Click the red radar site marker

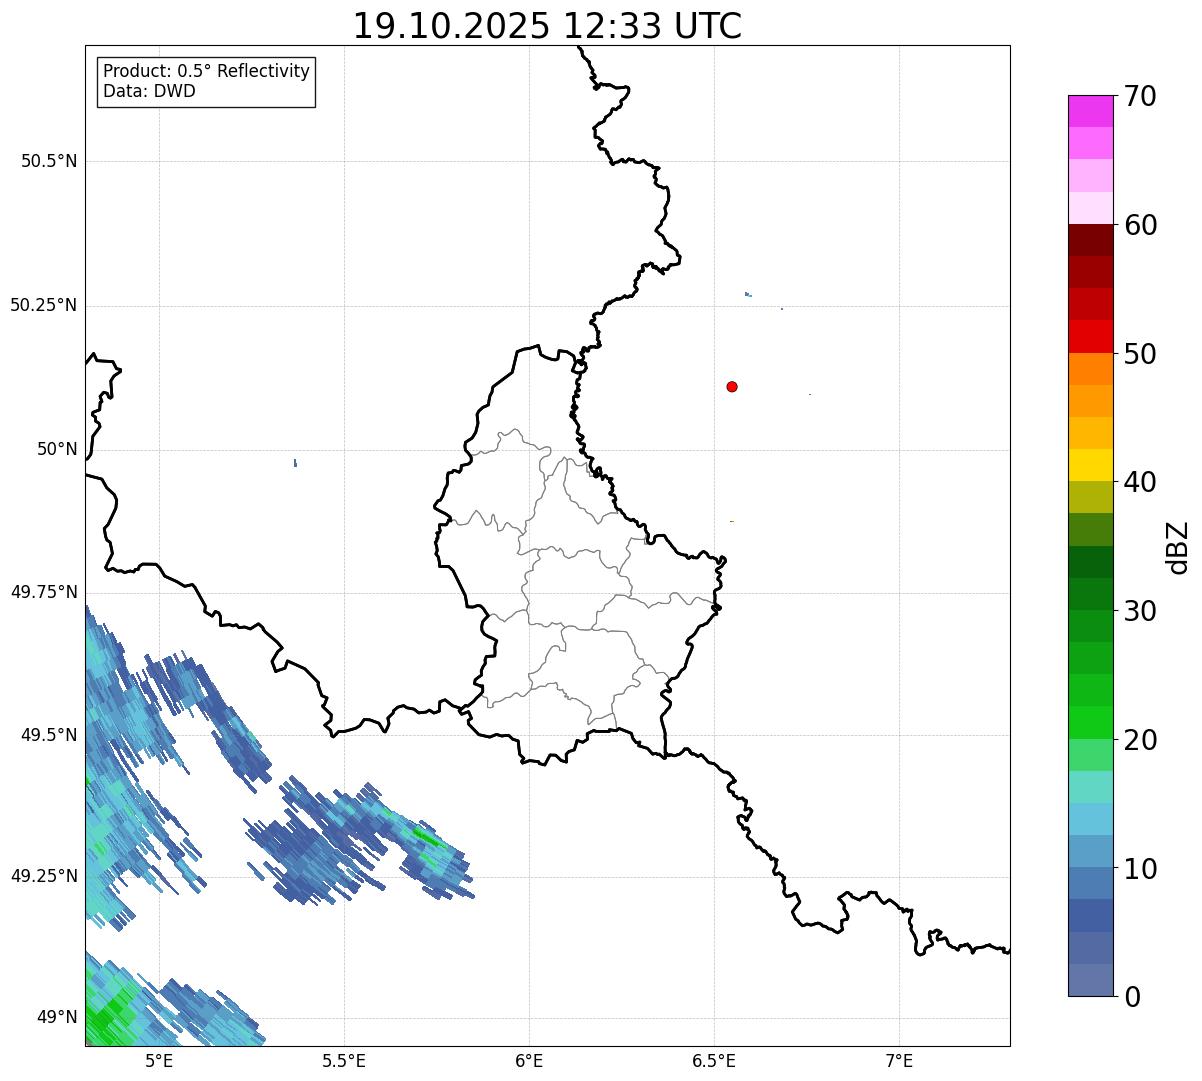[x=732, y=386]
